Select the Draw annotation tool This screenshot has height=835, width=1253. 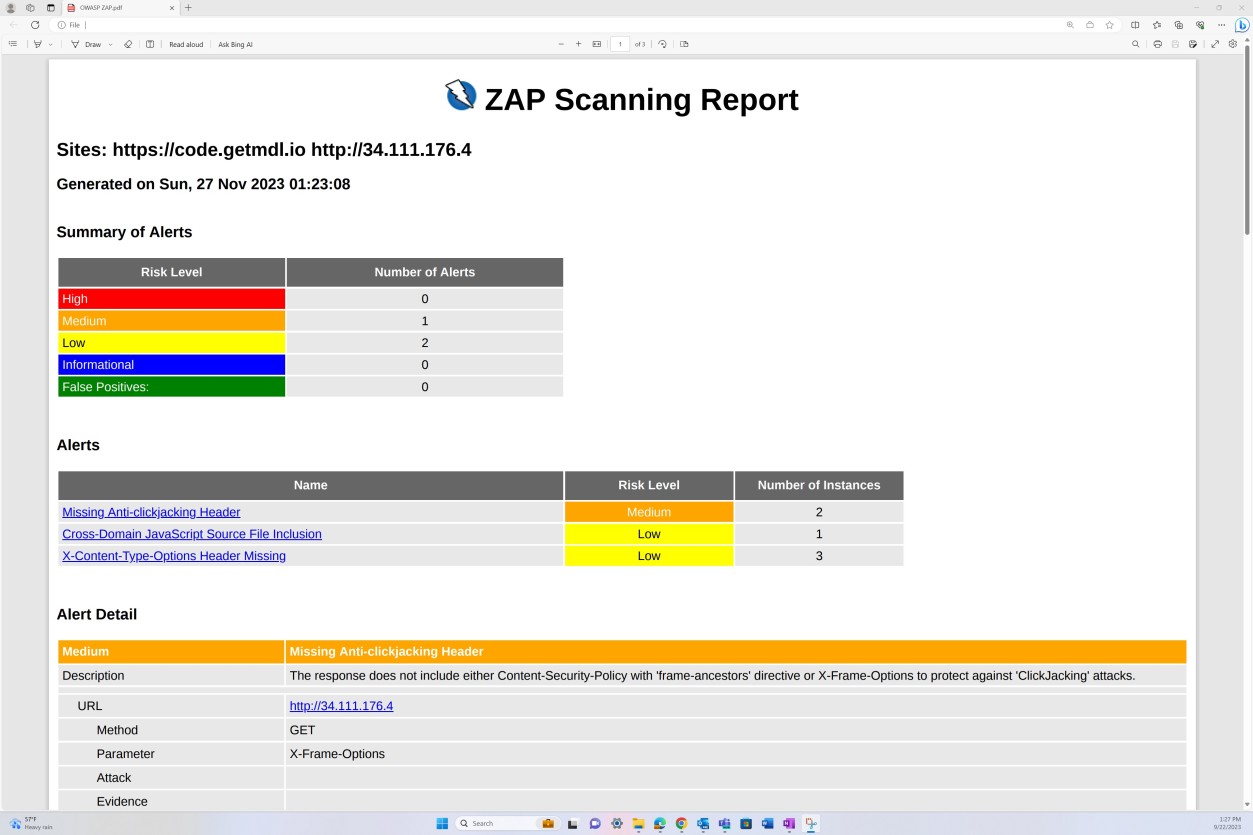click(90, 43)
